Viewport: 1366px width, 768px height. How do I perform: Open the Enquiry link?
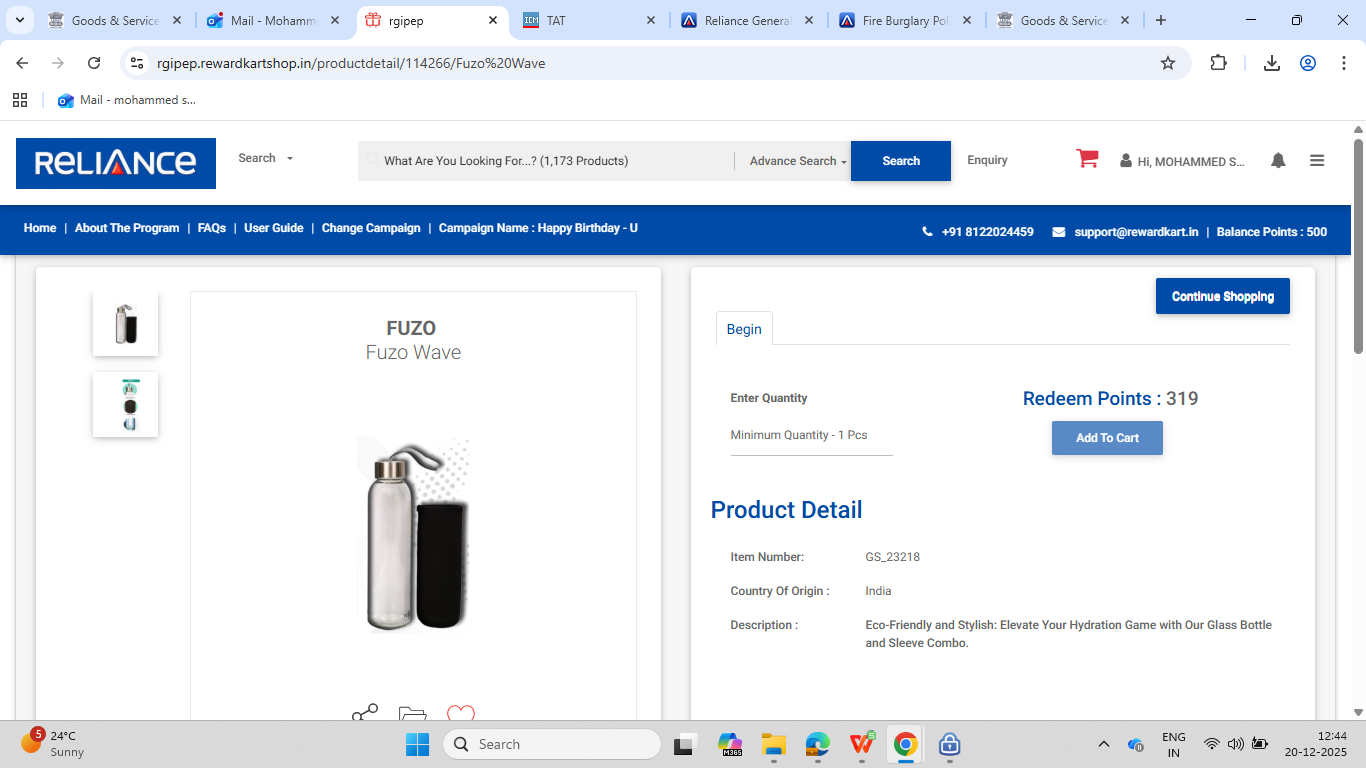[x=987, y=160]
